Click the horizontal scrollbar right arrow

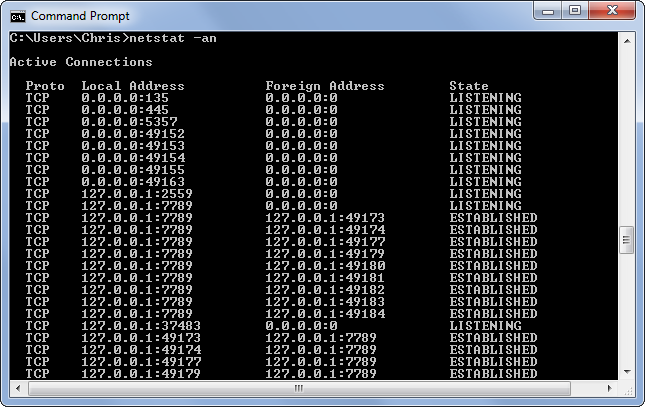[x=611, y=388]
